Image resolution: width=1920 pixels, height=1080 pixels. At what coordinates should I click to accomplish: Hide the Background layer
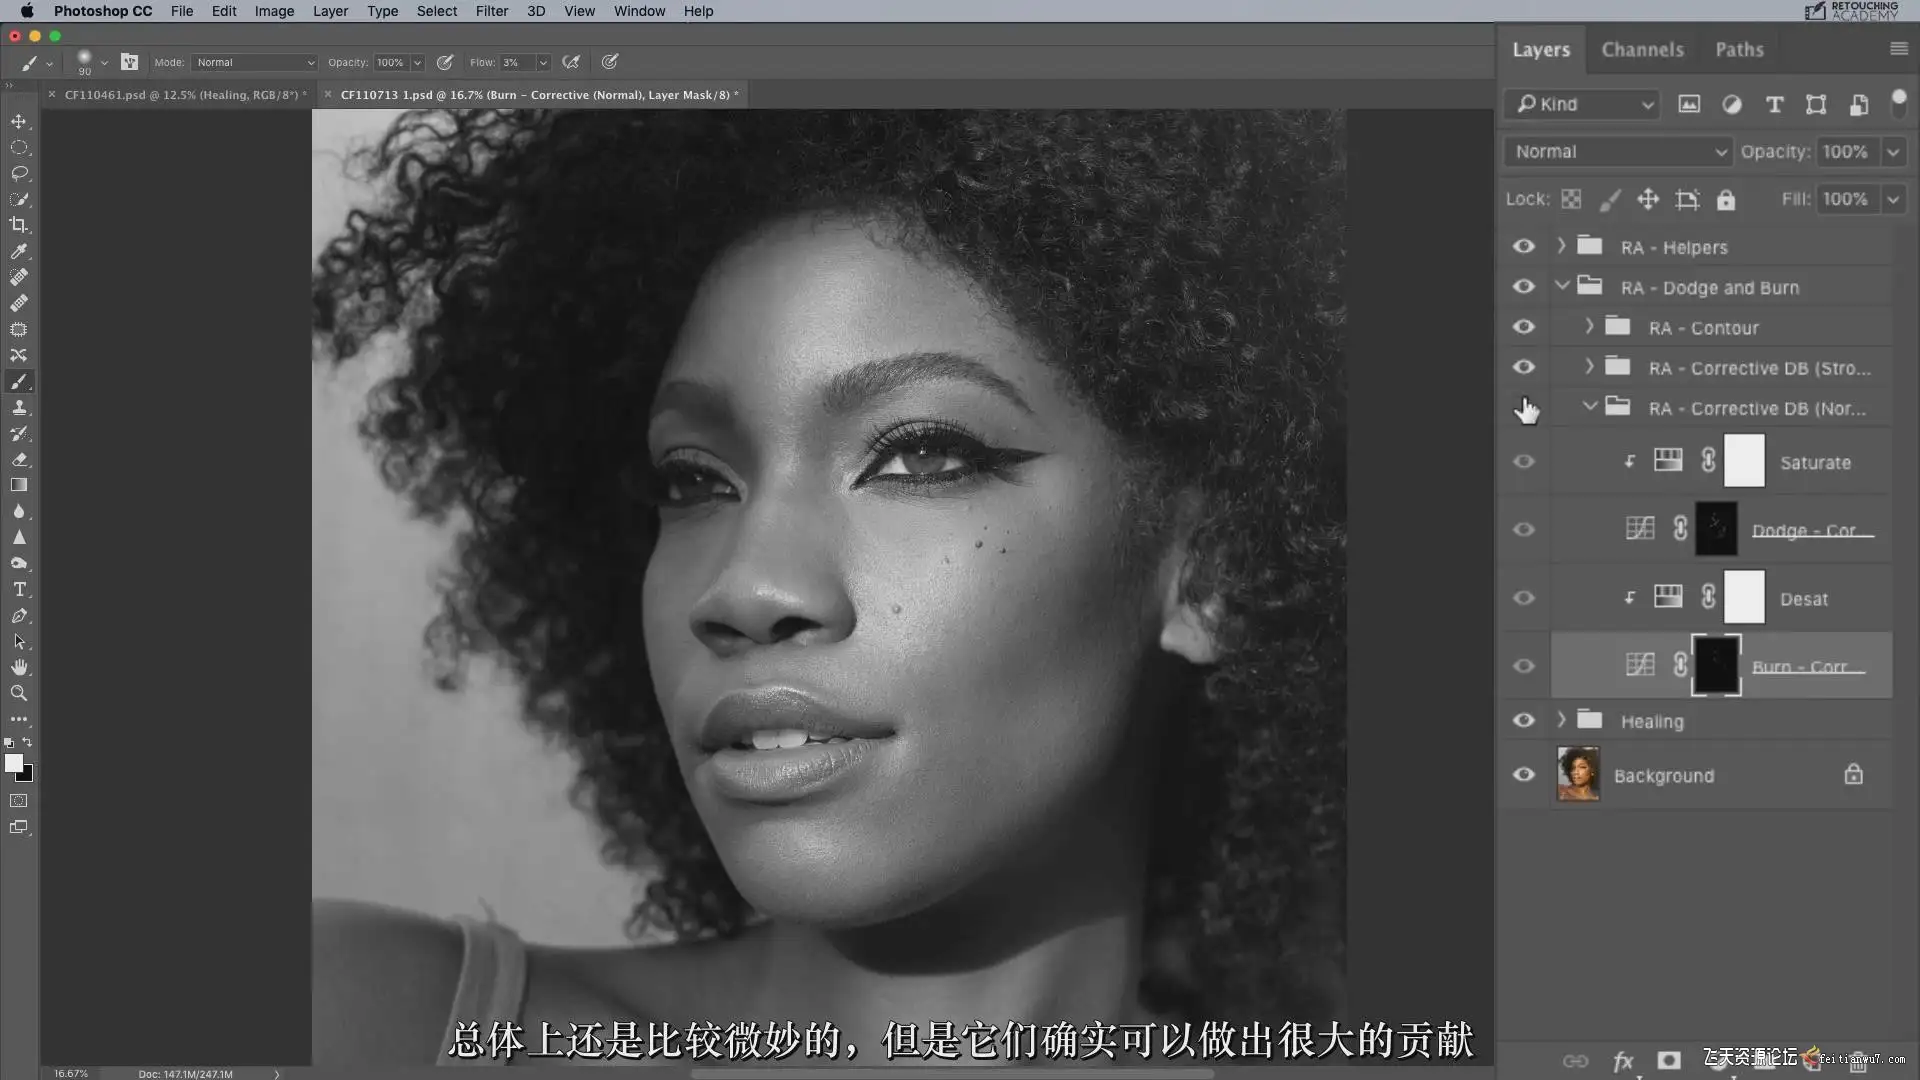(x=1523, y=775)
